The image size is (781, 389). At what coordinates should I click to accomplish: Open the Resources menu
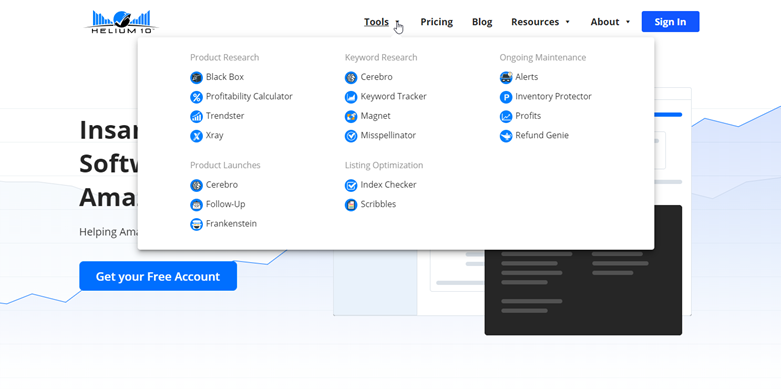click(x=535, y=22)
